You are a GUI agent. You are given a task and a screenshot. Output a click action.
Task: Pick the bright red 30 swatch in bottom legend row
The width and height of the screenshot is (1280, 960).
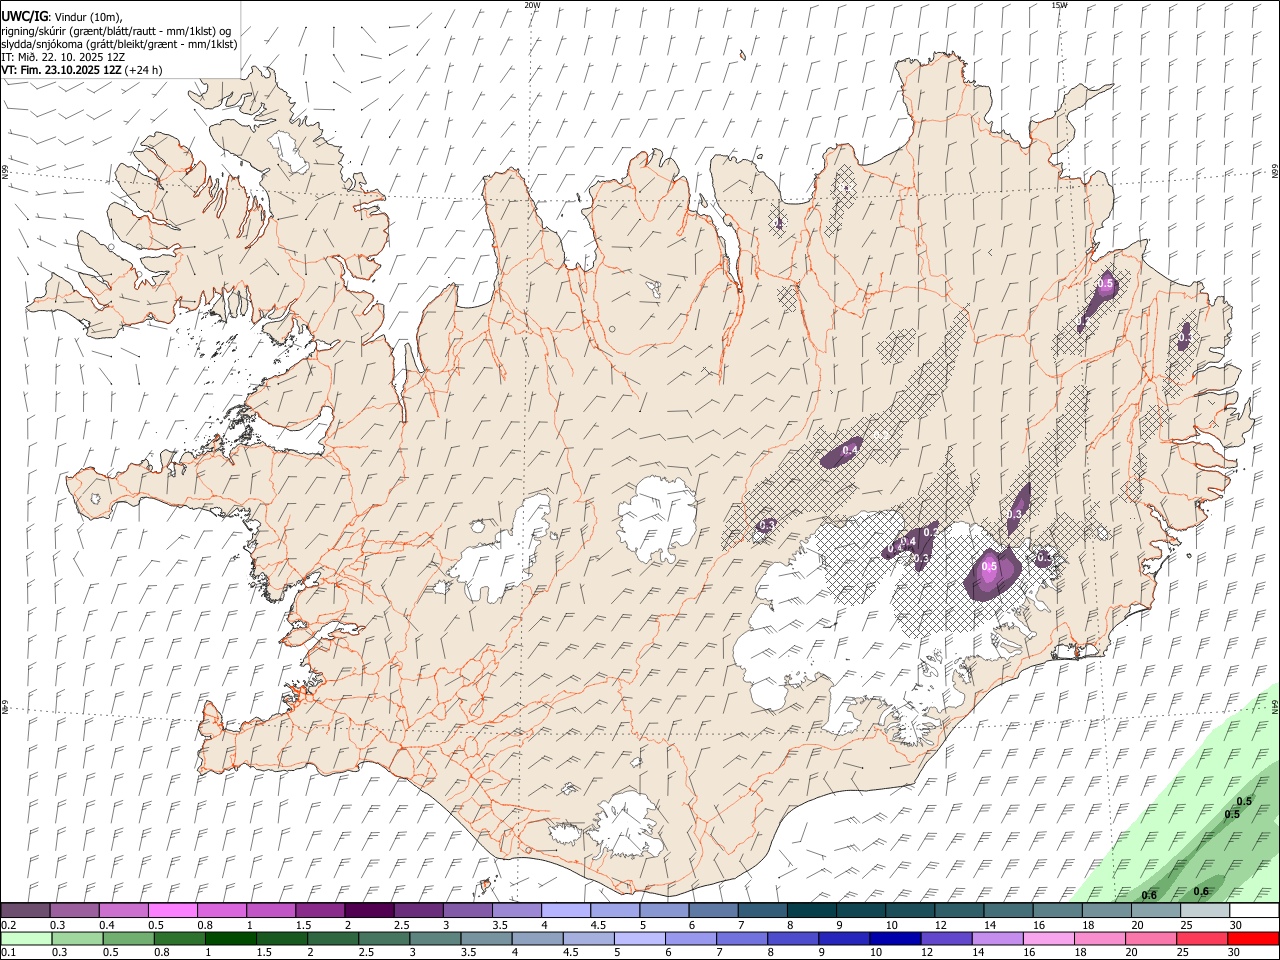[1253, 939]
